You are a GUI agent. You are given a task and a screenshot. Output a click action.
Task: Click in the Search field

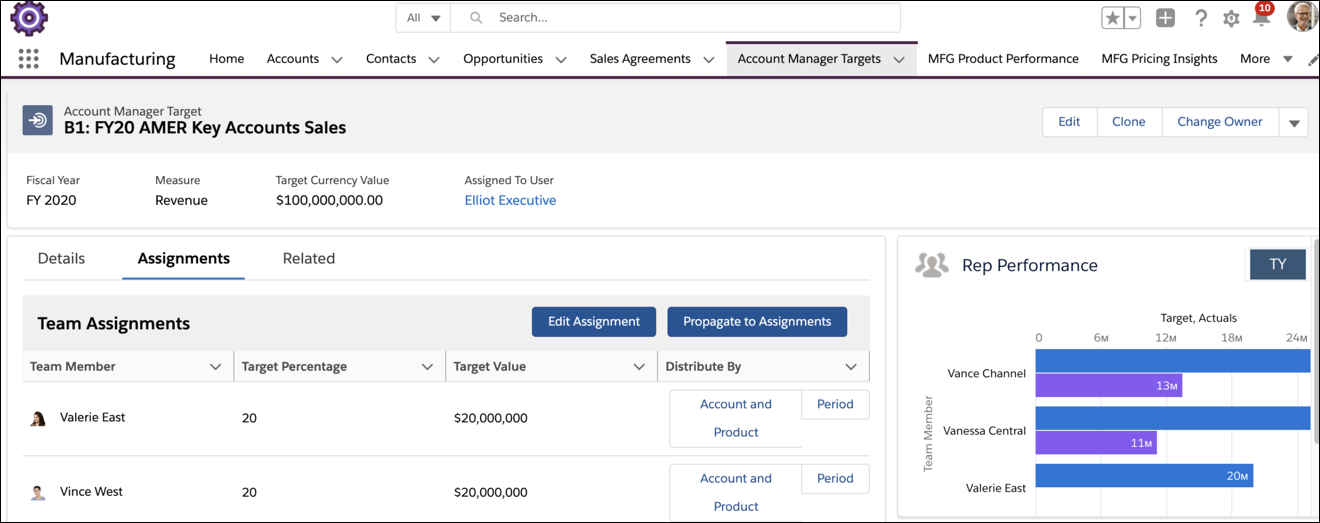675,18
